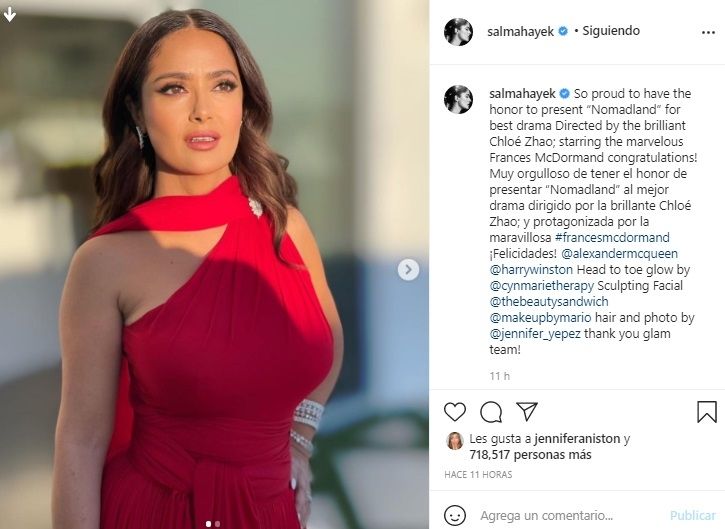View the 718,517 personas más likes list
Screen dimensions: 725x529
[530, 455]
